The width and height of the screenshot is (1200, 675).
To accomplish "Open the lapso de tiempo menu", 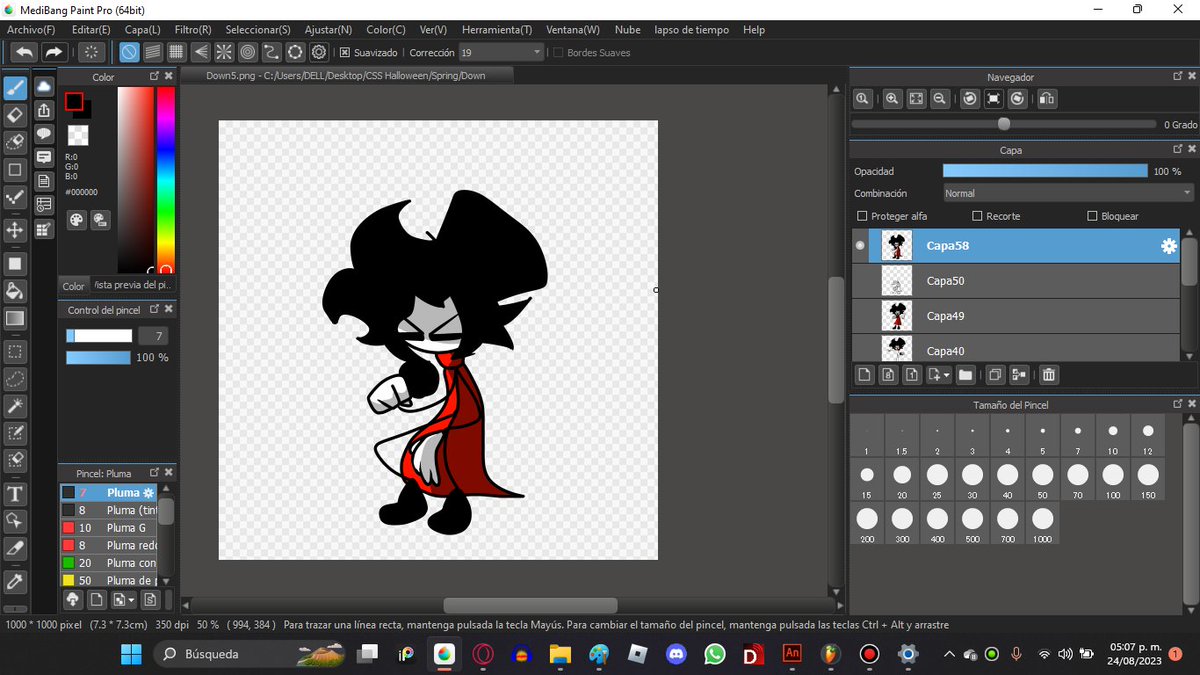I will [691, 30].
